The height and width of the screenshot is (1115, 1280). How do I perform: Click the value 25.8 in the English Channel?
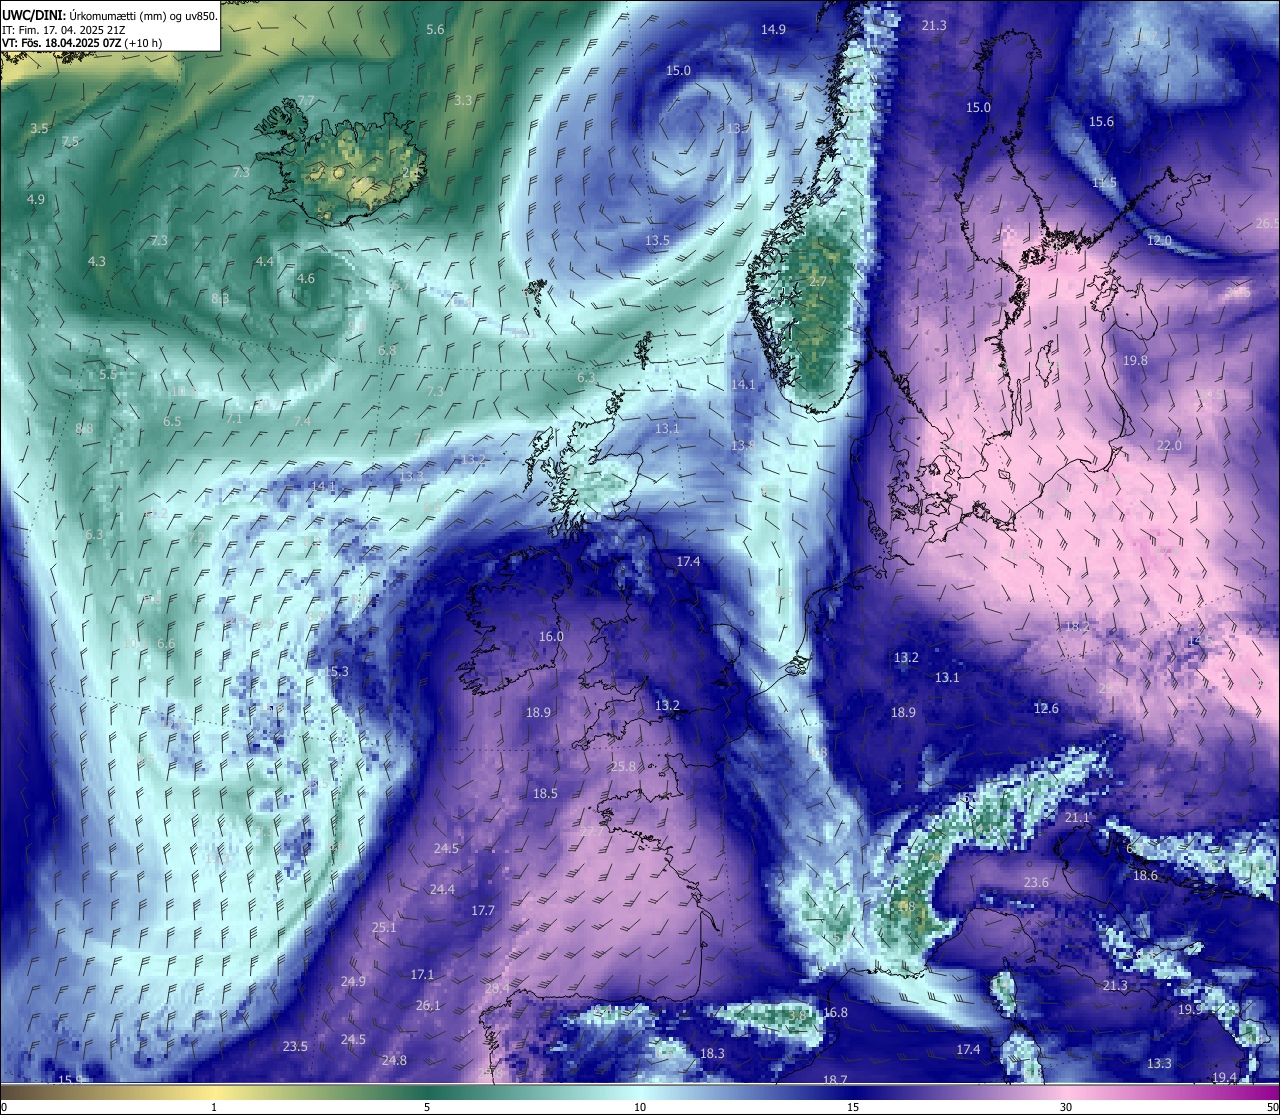623,767
